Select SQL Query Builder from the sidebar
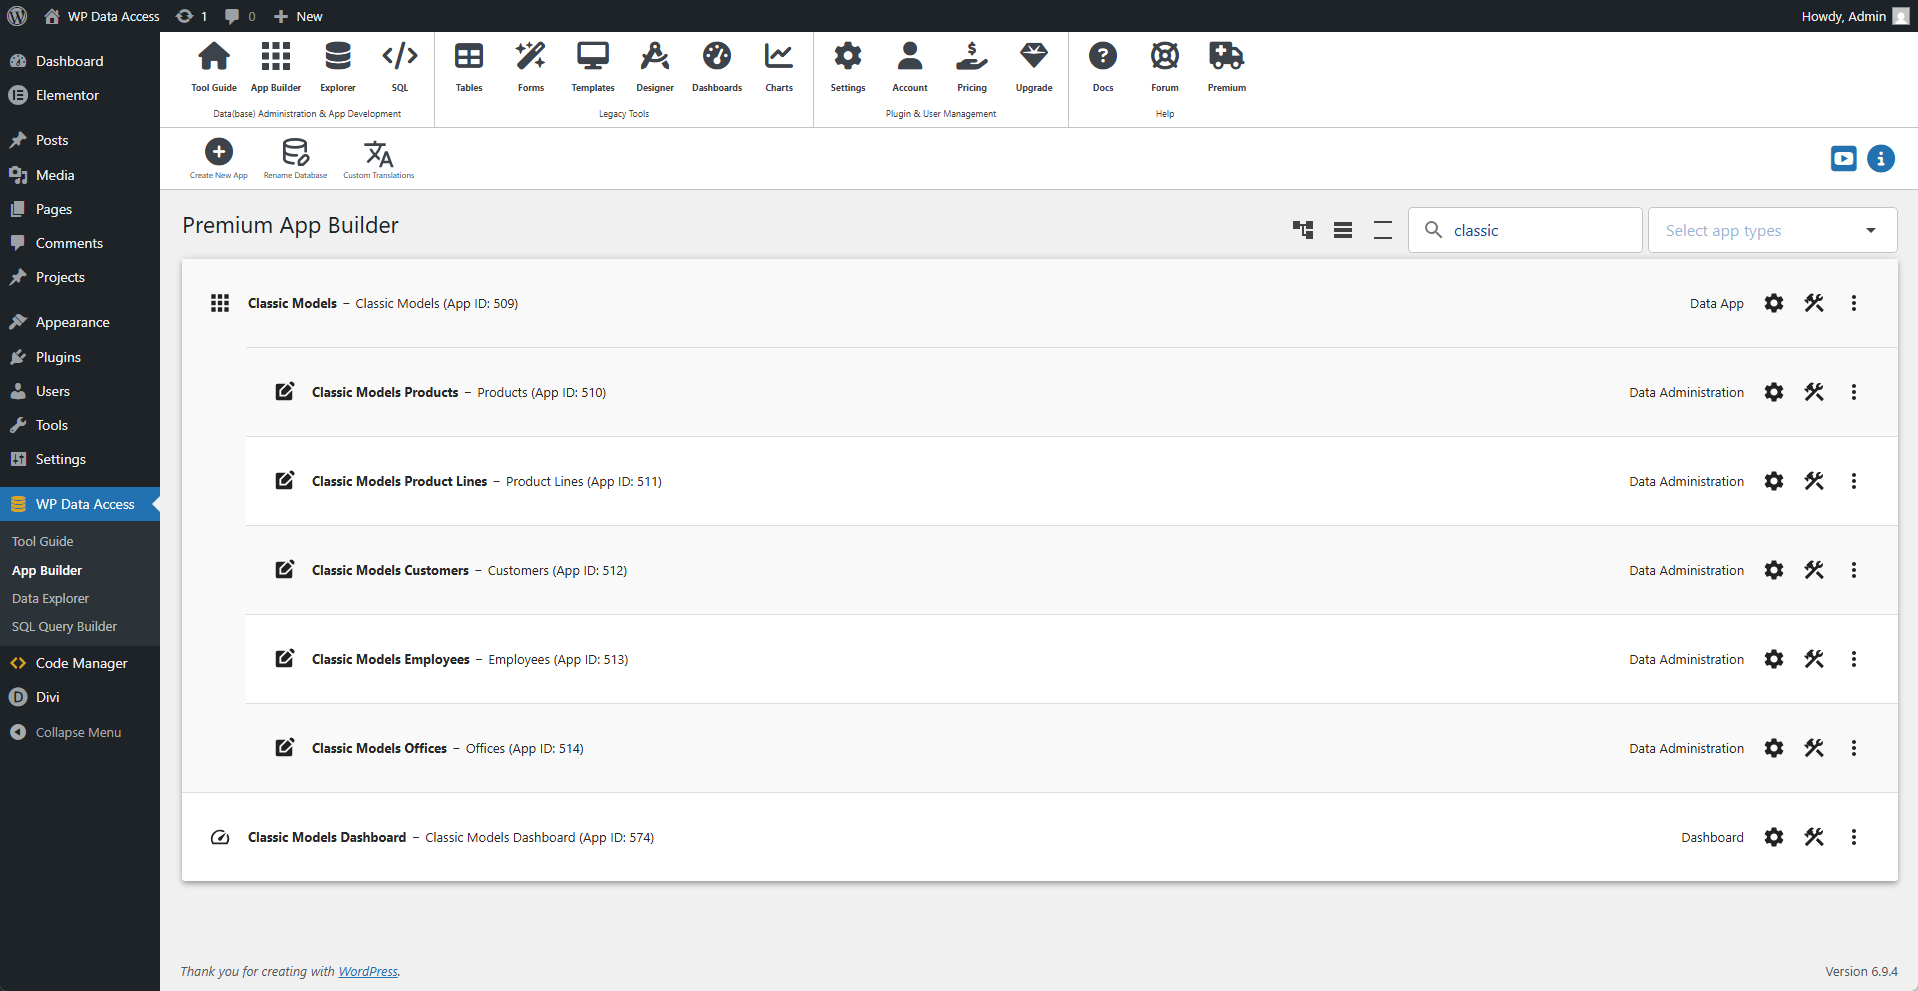The image size is (1918, 991). point(64,626)
